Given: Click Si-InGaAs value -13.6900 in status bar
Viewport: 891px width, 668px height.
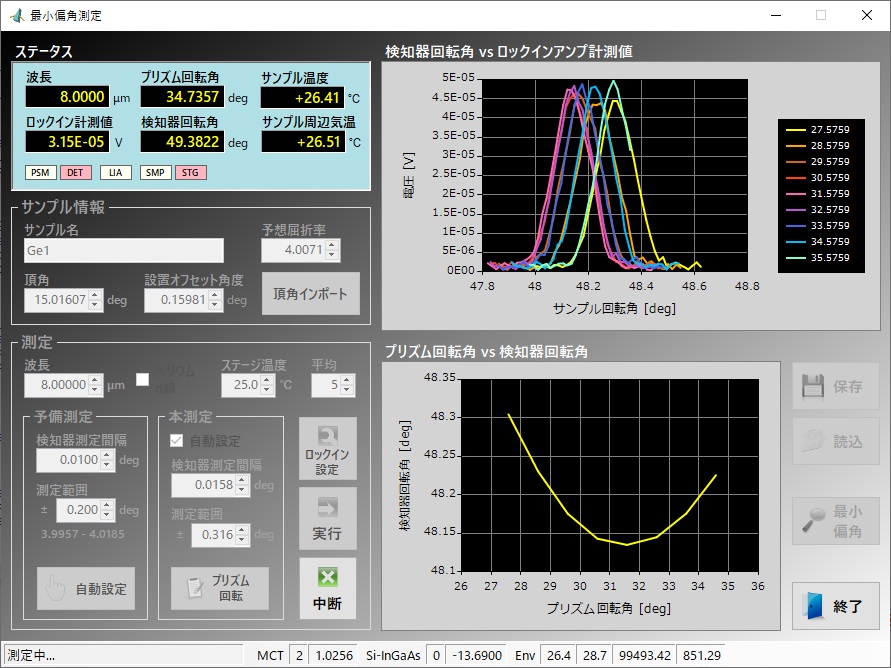Looking at the screenshot, I should tap(477, 656).
